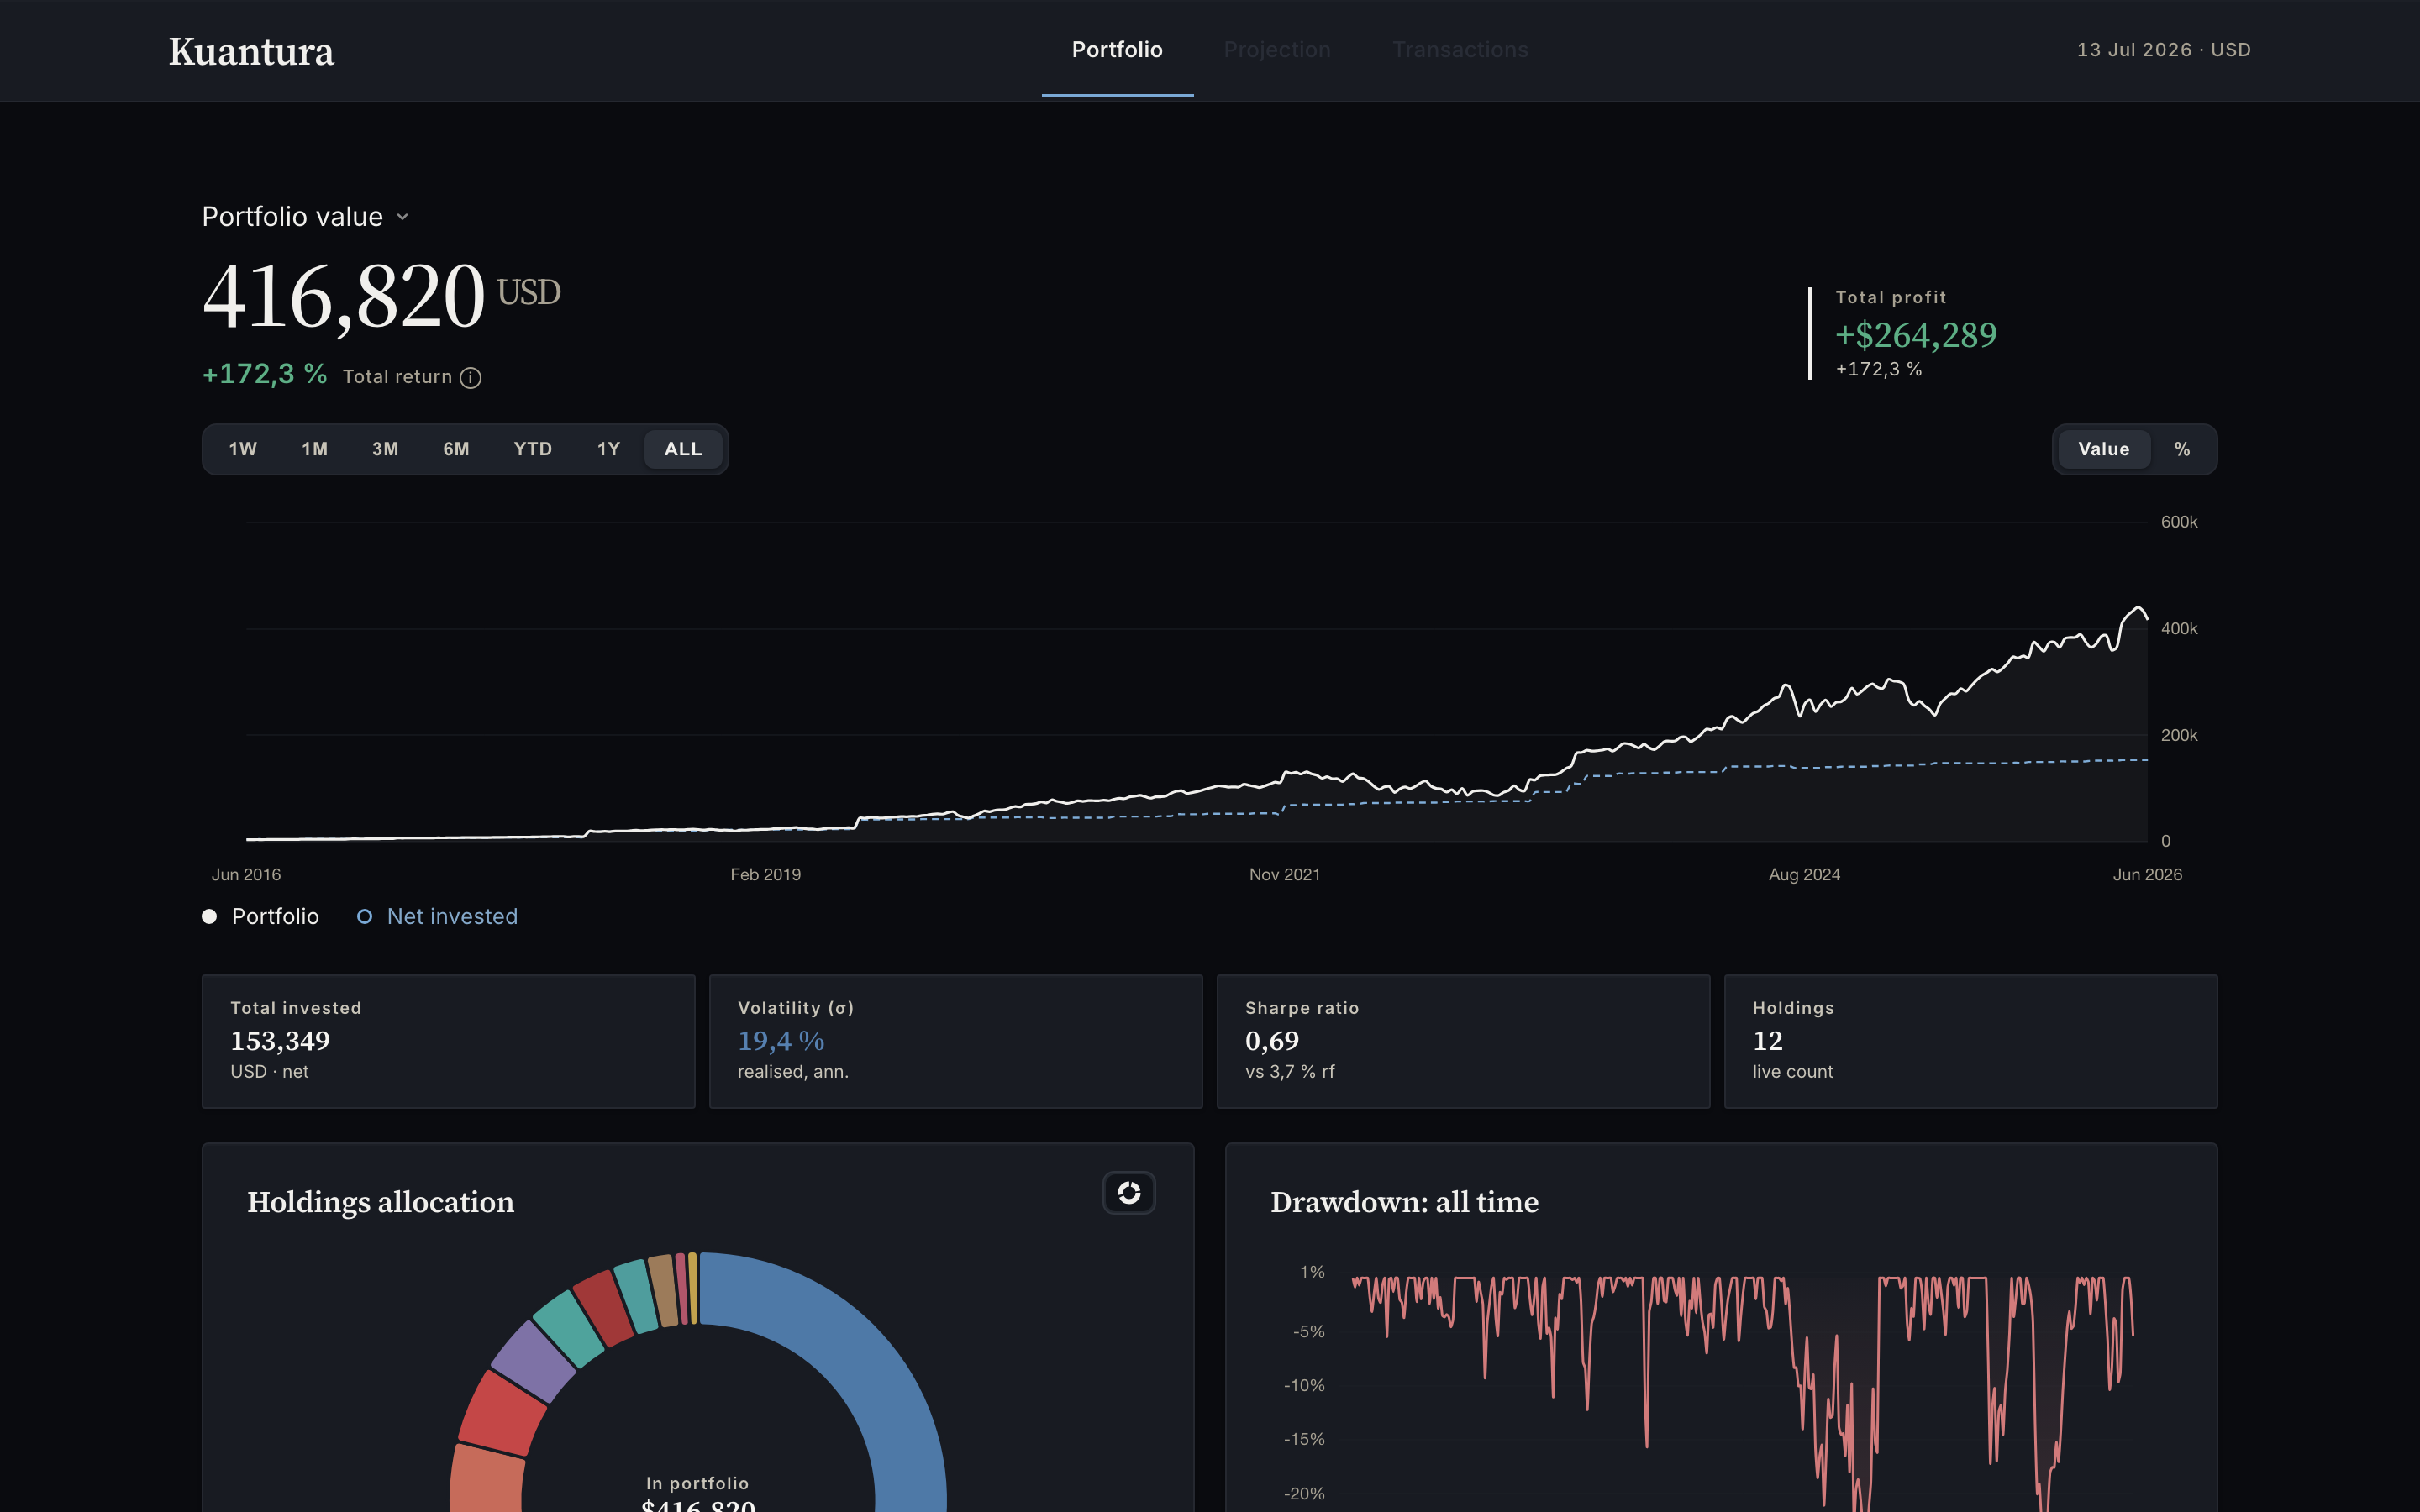This screenshot has width=2420, height=1512.
Task: Choose the 3M time range
Action: pyautogui.click(x=385, y=449)
